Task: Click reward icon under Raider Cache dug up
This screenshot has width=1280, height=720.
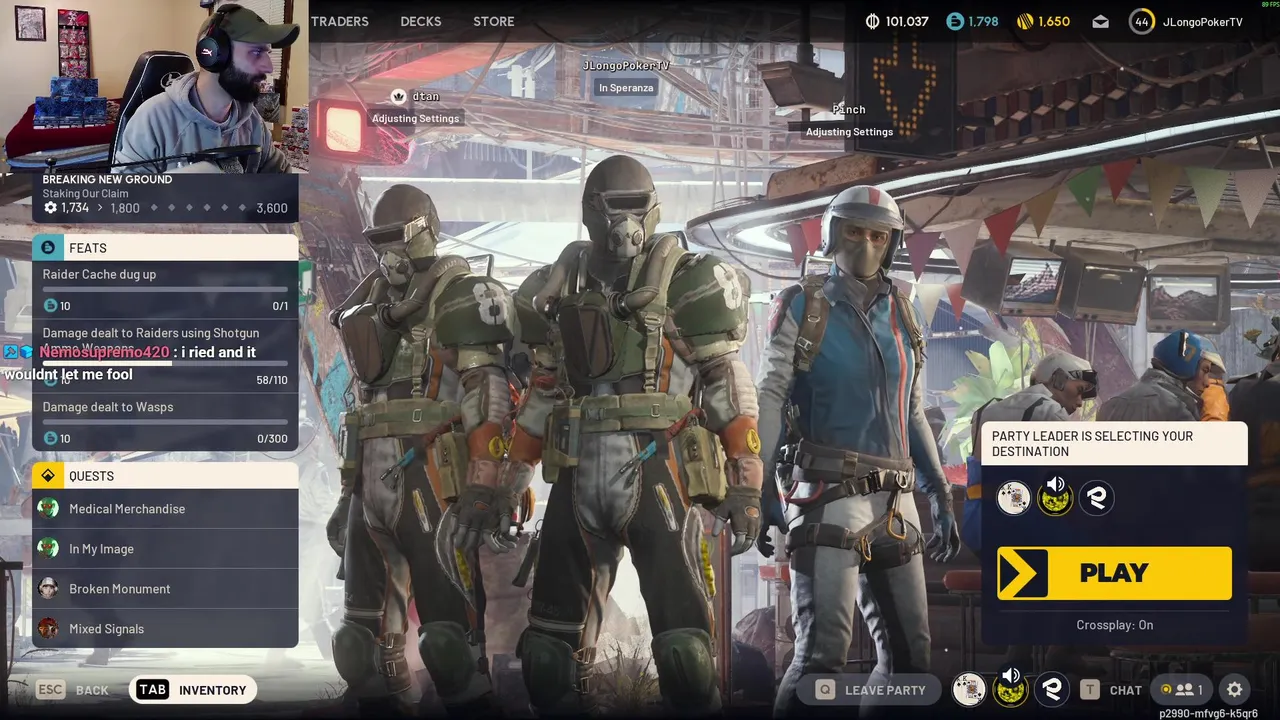Action: pos(50,306)
